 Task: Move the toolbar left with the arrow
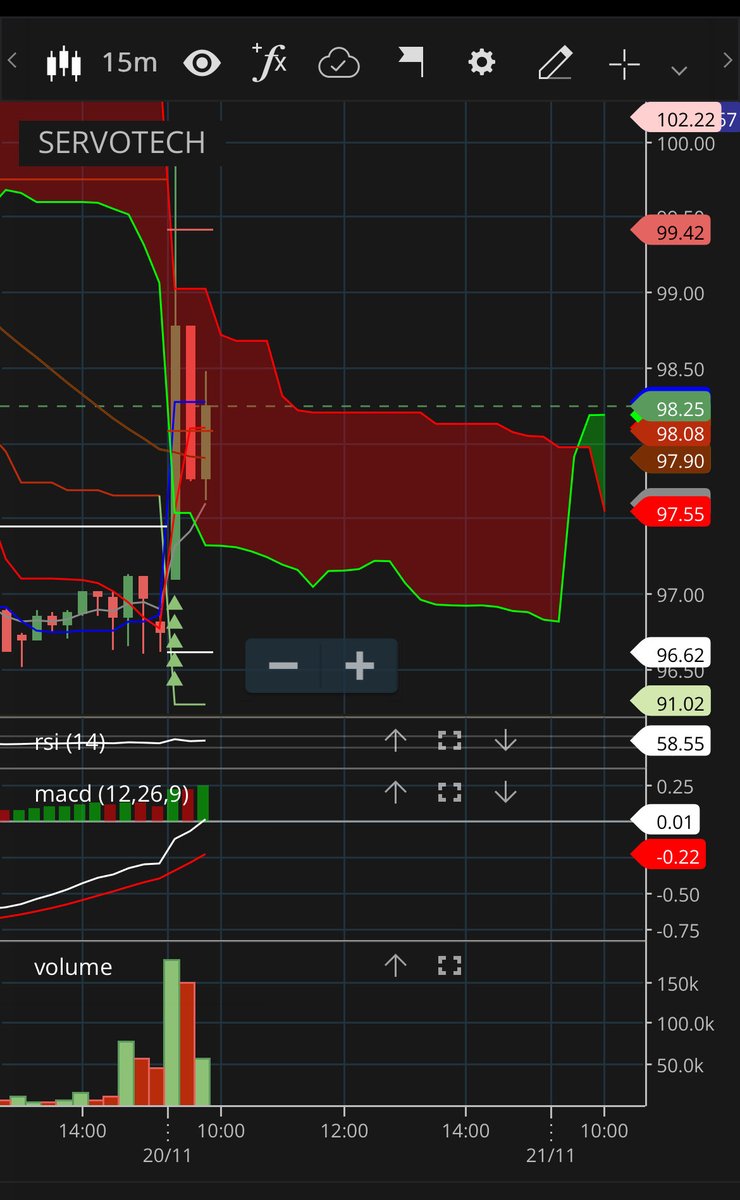pyautogui.click(x=12, y=60)
